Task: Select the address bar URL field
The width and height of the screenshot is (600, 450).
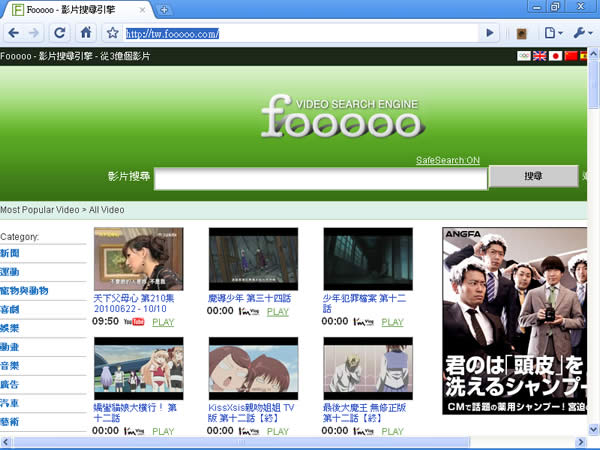Action: (300, 34)
